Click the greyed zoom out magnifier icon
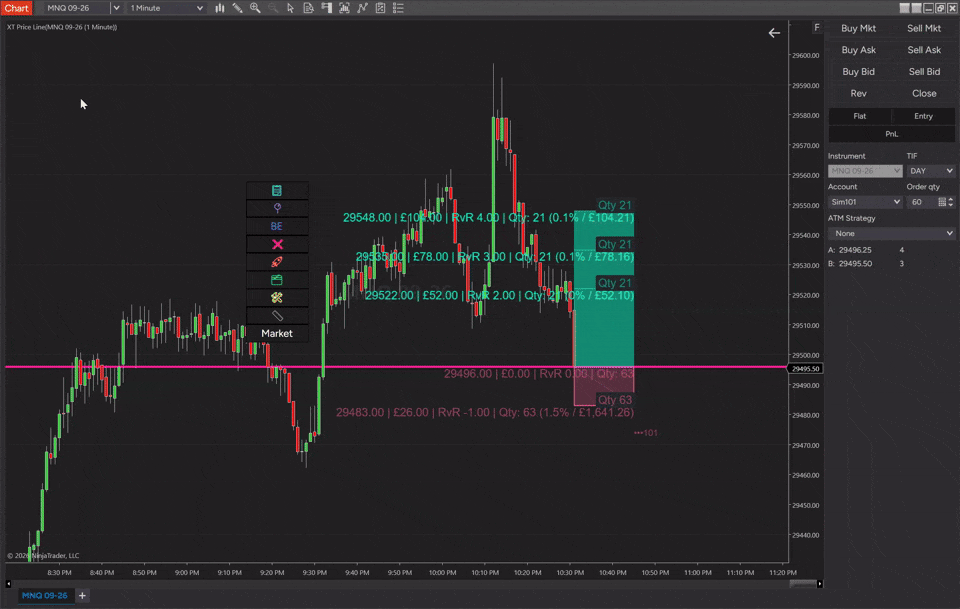The image size is (960, 609). click(x=273, y=8)
